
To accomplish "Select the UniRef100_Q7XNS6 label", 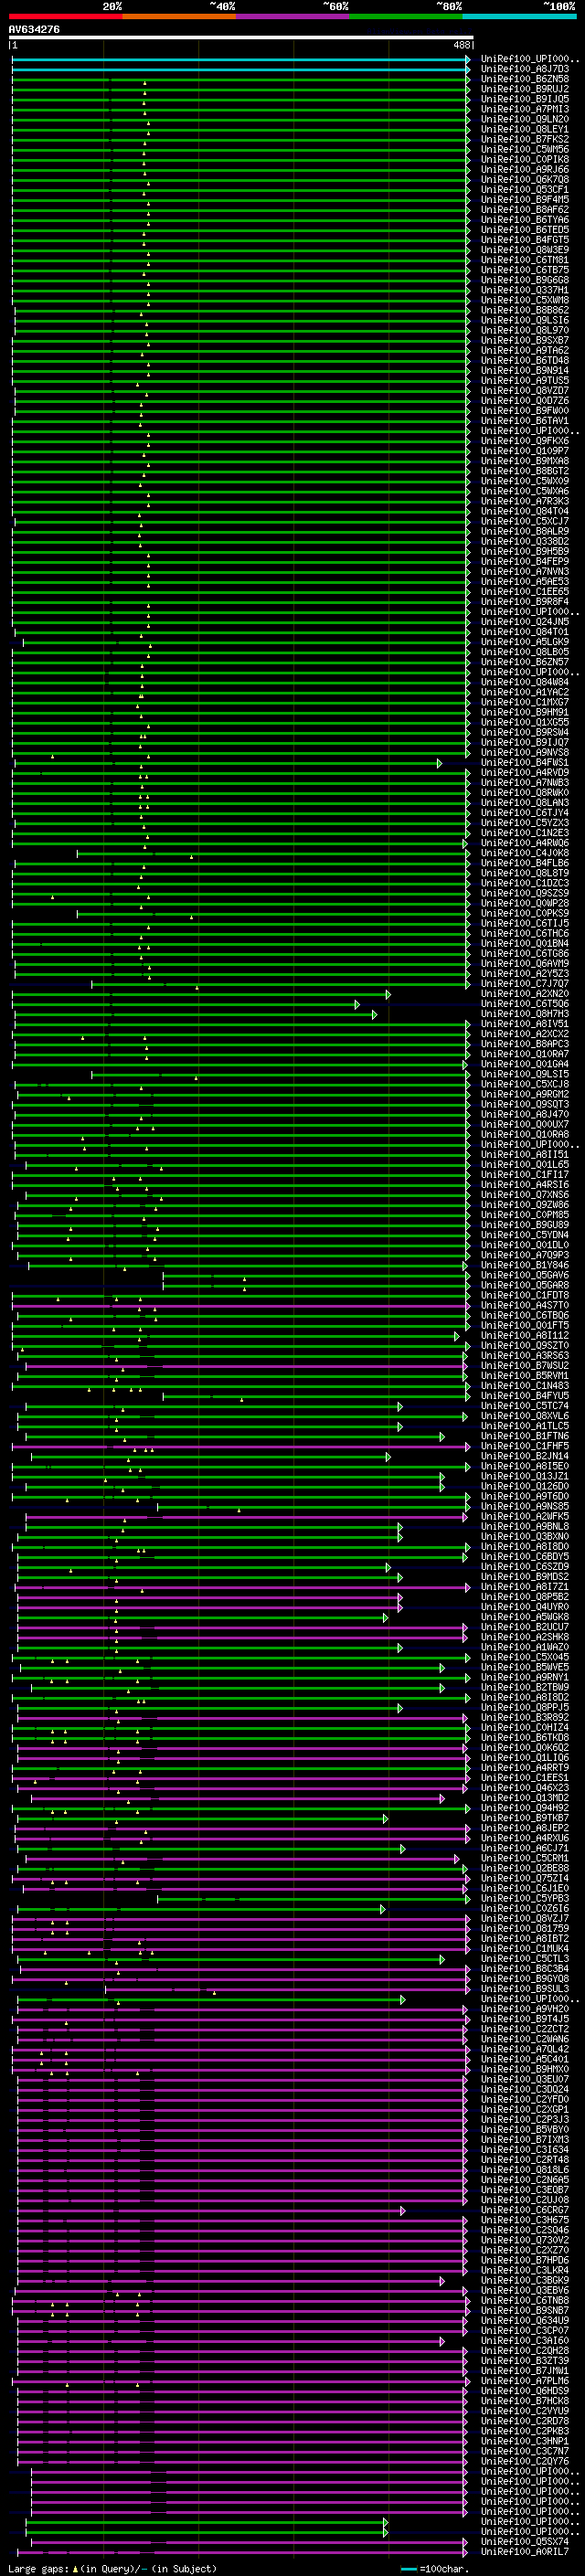I will click(x=525, y=1195).
